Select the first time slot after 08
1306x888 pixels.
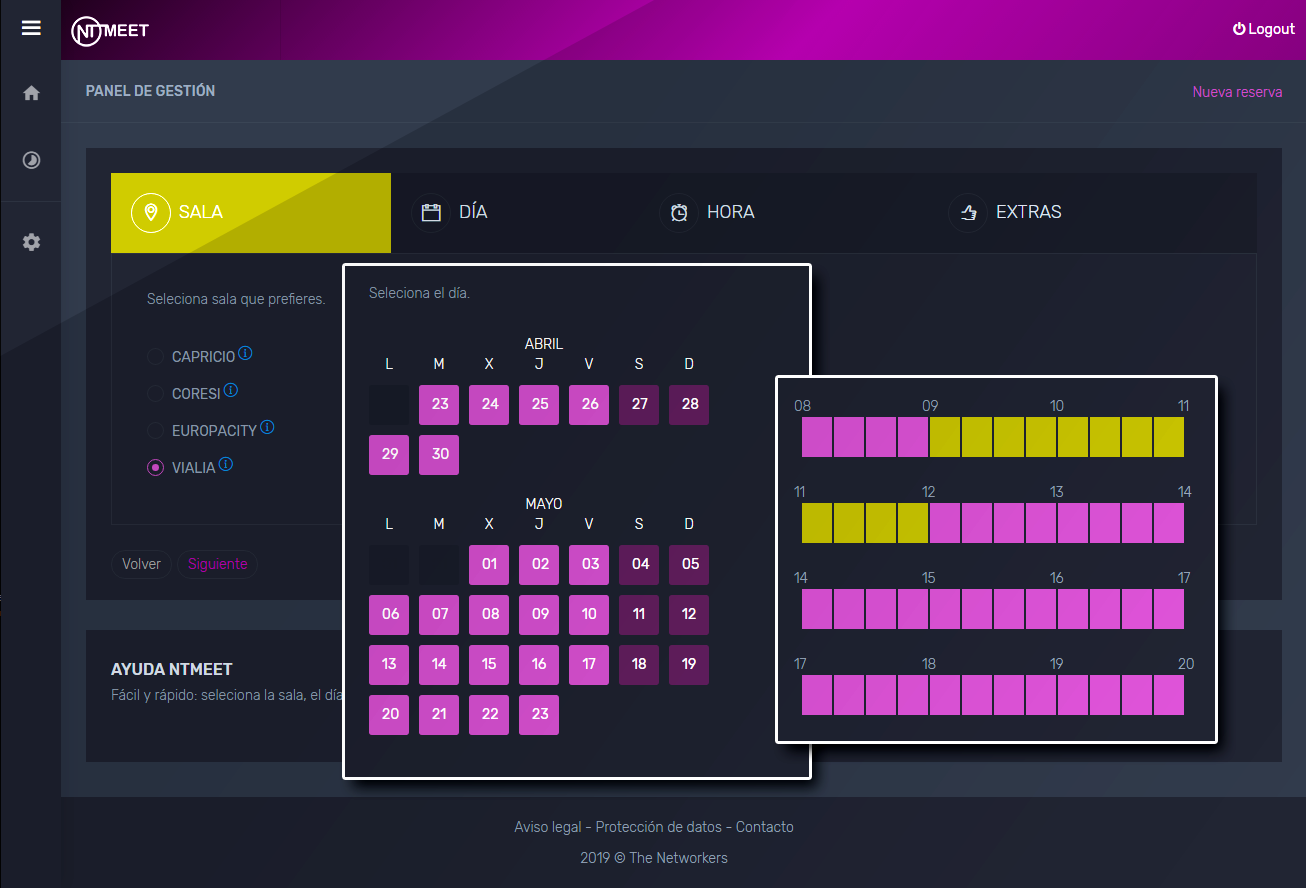(817, 437)
